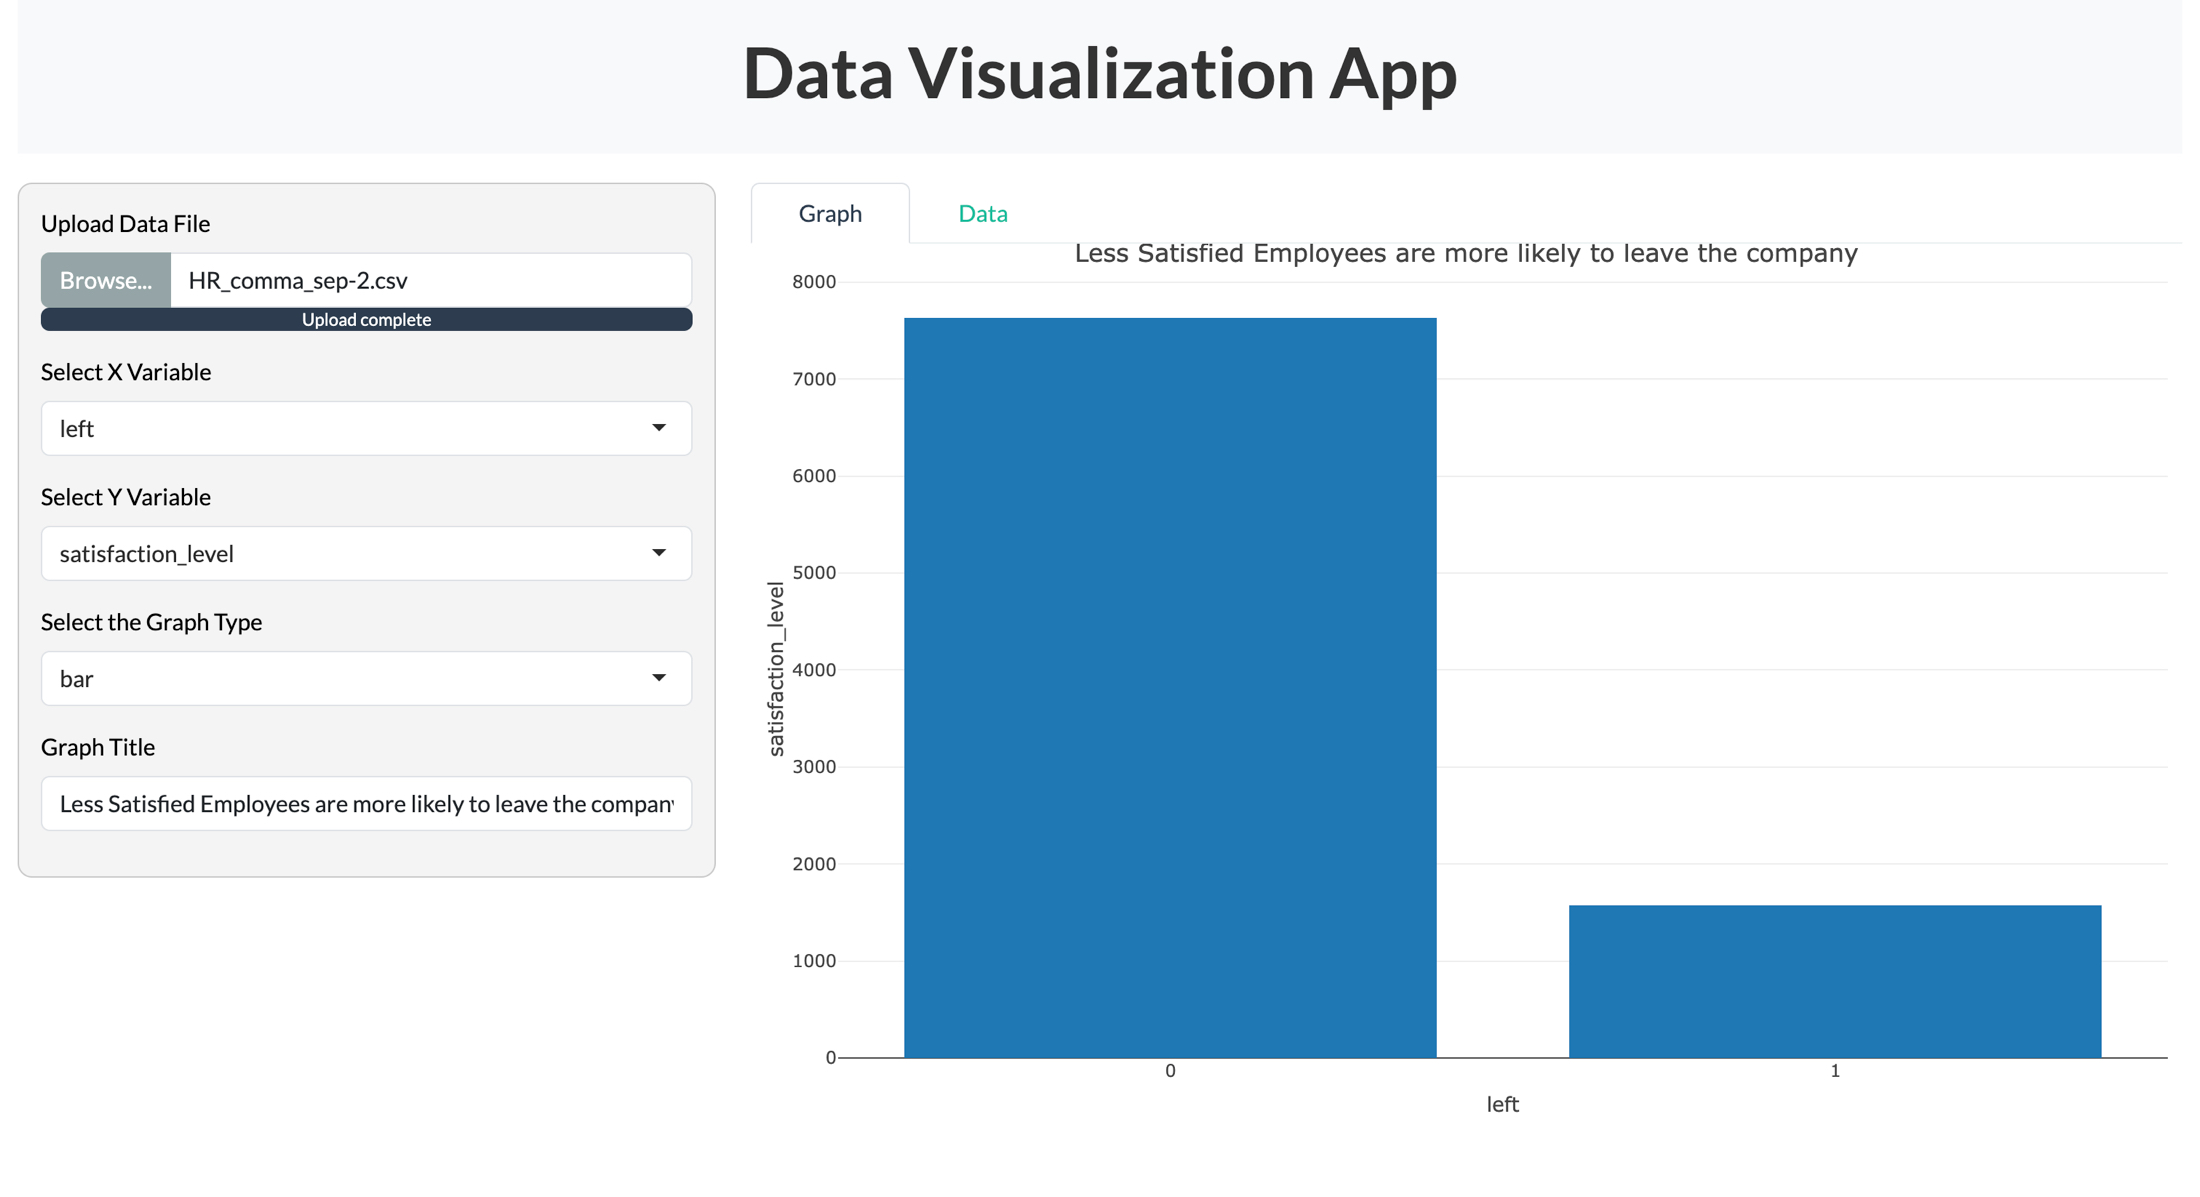The image size is (2200, 1197).
Task: Click the Upload complete progress bar
Action: coord(366,320)
